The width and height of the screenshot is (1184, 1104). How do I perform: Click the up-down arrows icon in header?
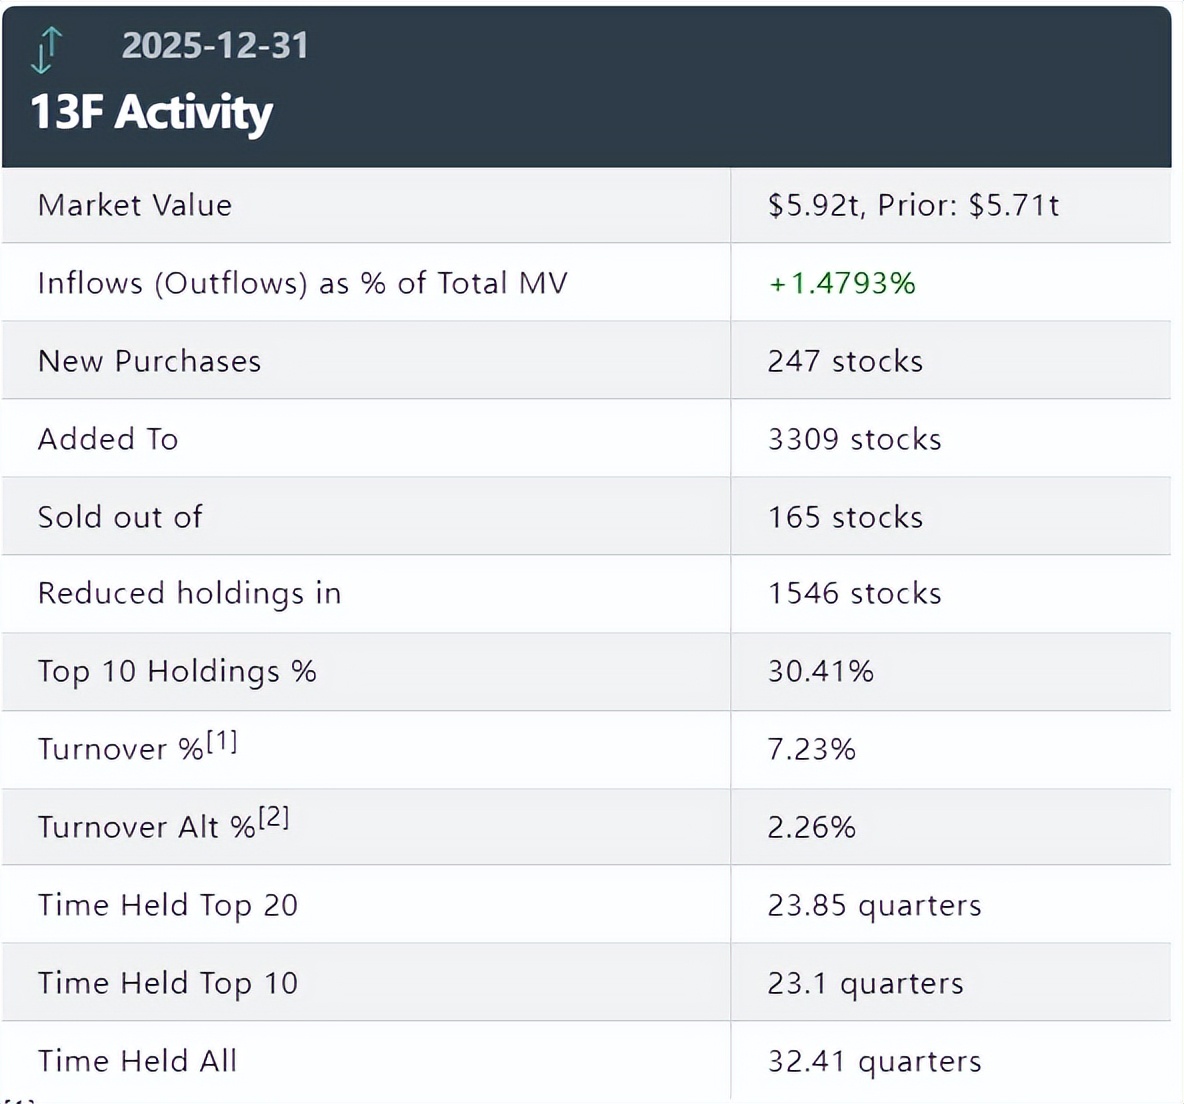[x=46, y=50]
